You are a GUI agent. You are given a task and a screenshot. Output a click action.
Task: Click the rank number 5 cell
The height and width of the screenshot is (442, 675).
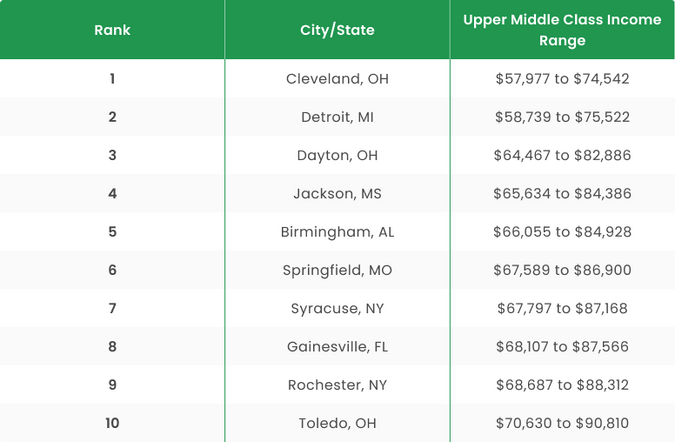[x=112, y=232]
